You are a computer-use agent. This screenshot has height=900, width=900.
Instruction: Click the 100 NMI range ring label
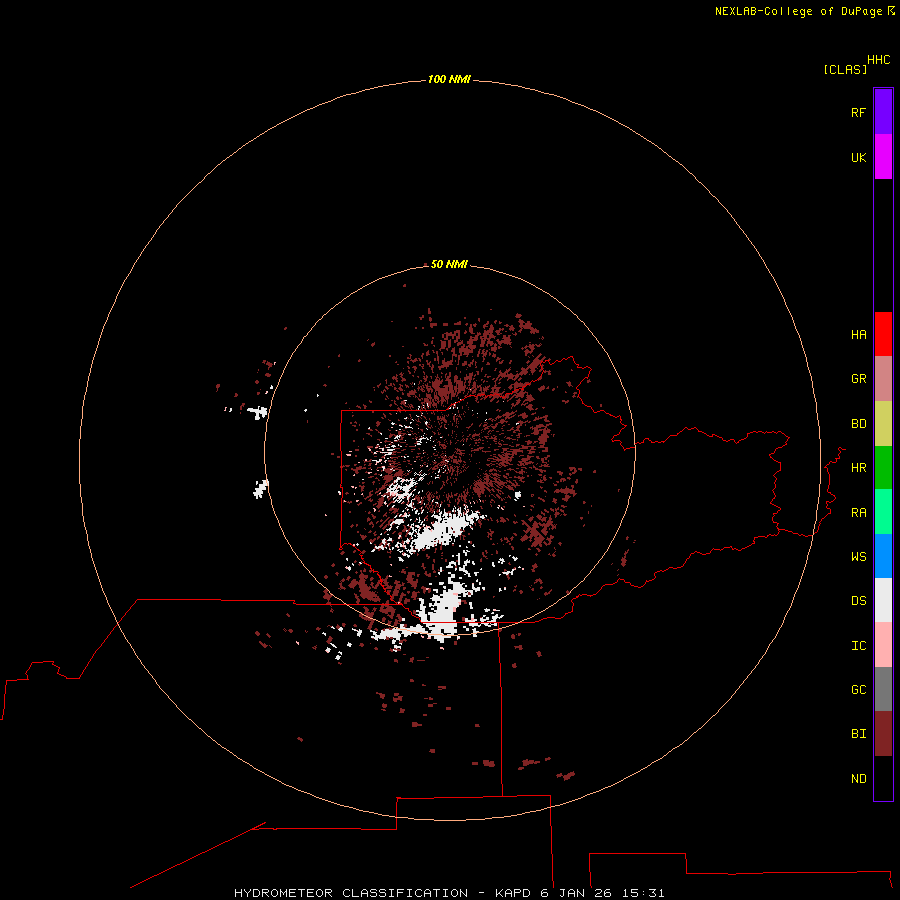(x=449, y=79)
